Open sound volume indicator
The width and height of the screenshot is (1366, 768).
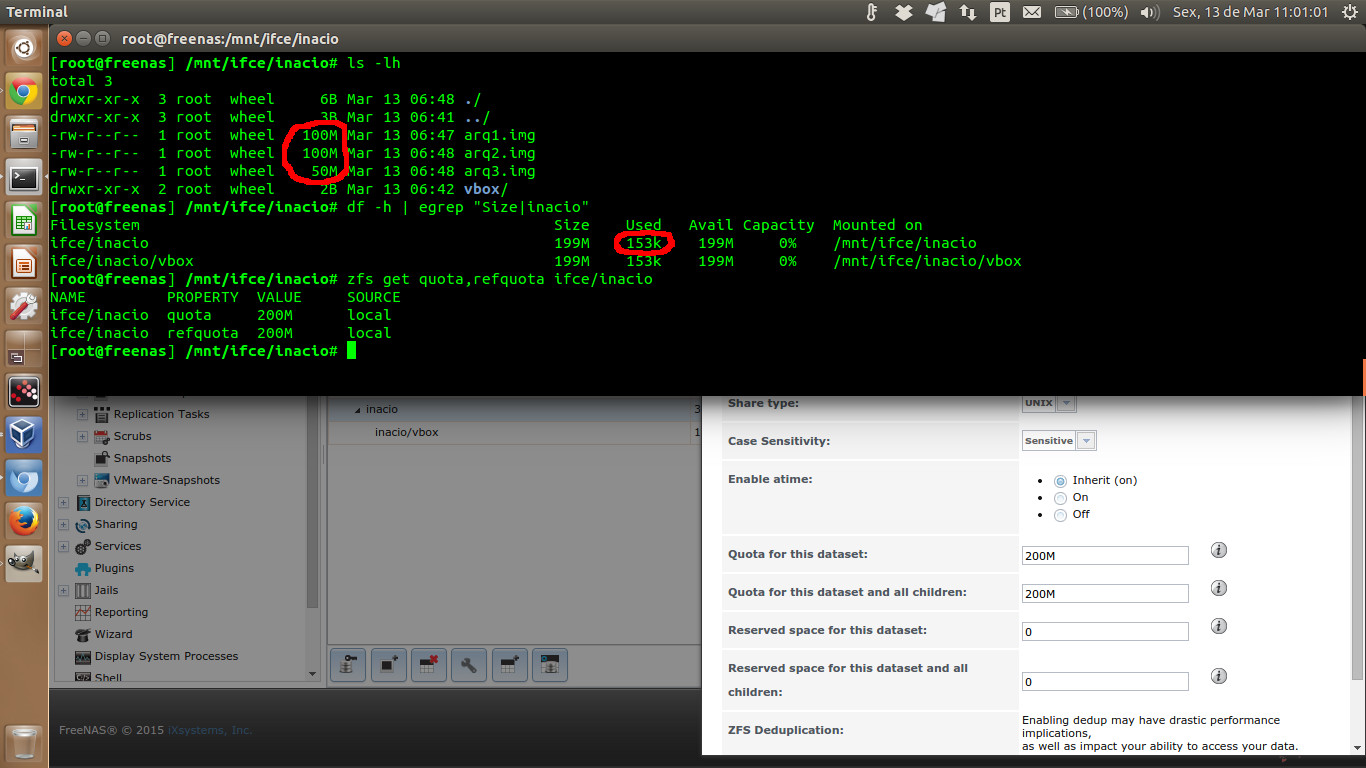1150,12
